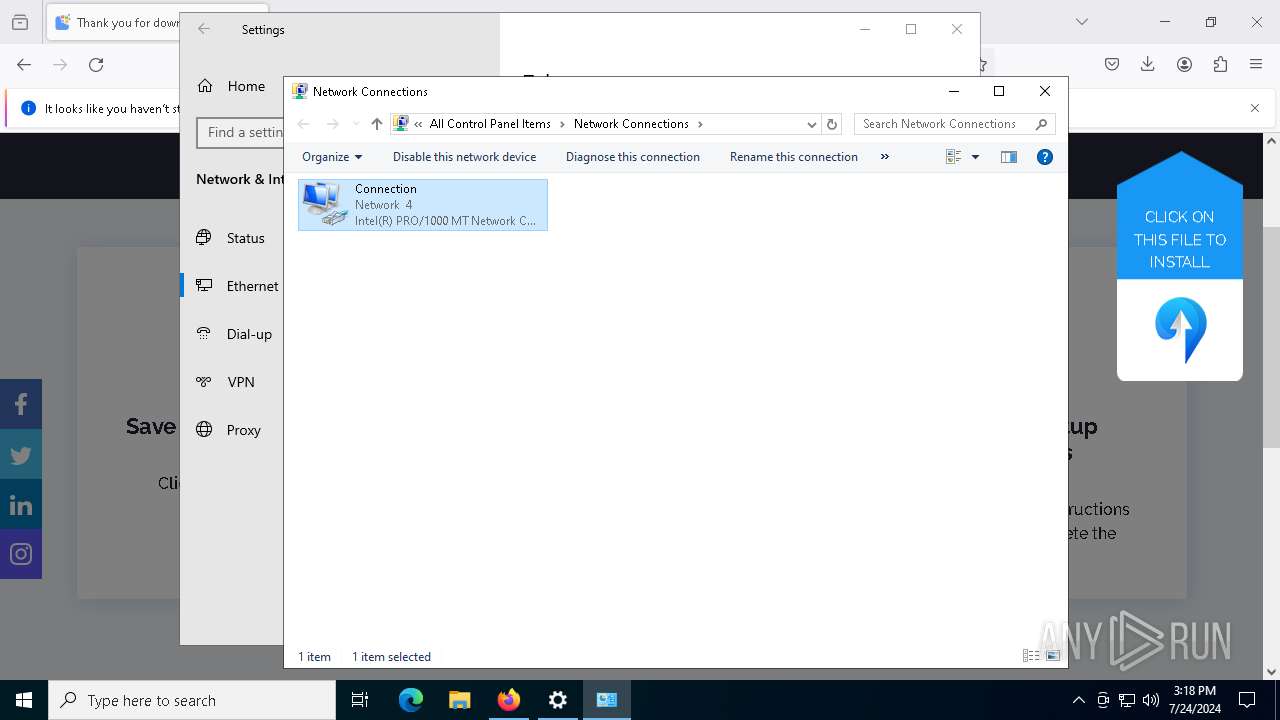Show more toolbar commands chevron

pos(884,157)
